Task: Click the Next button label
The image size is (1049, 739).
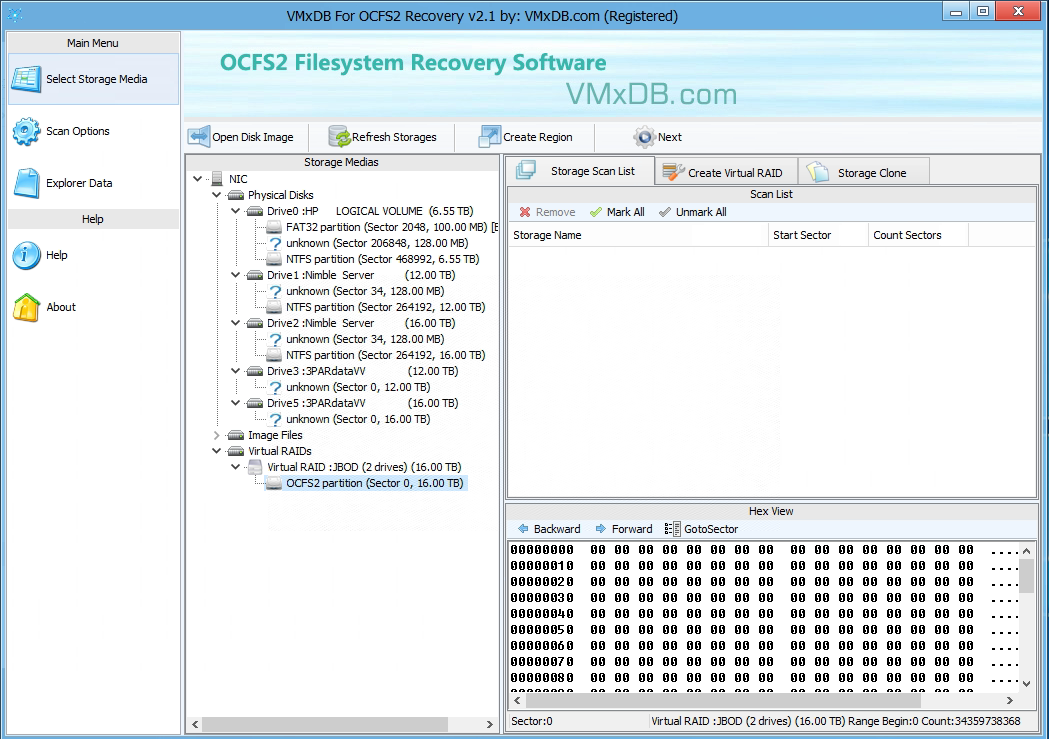Action: click(x=670, y=137)
